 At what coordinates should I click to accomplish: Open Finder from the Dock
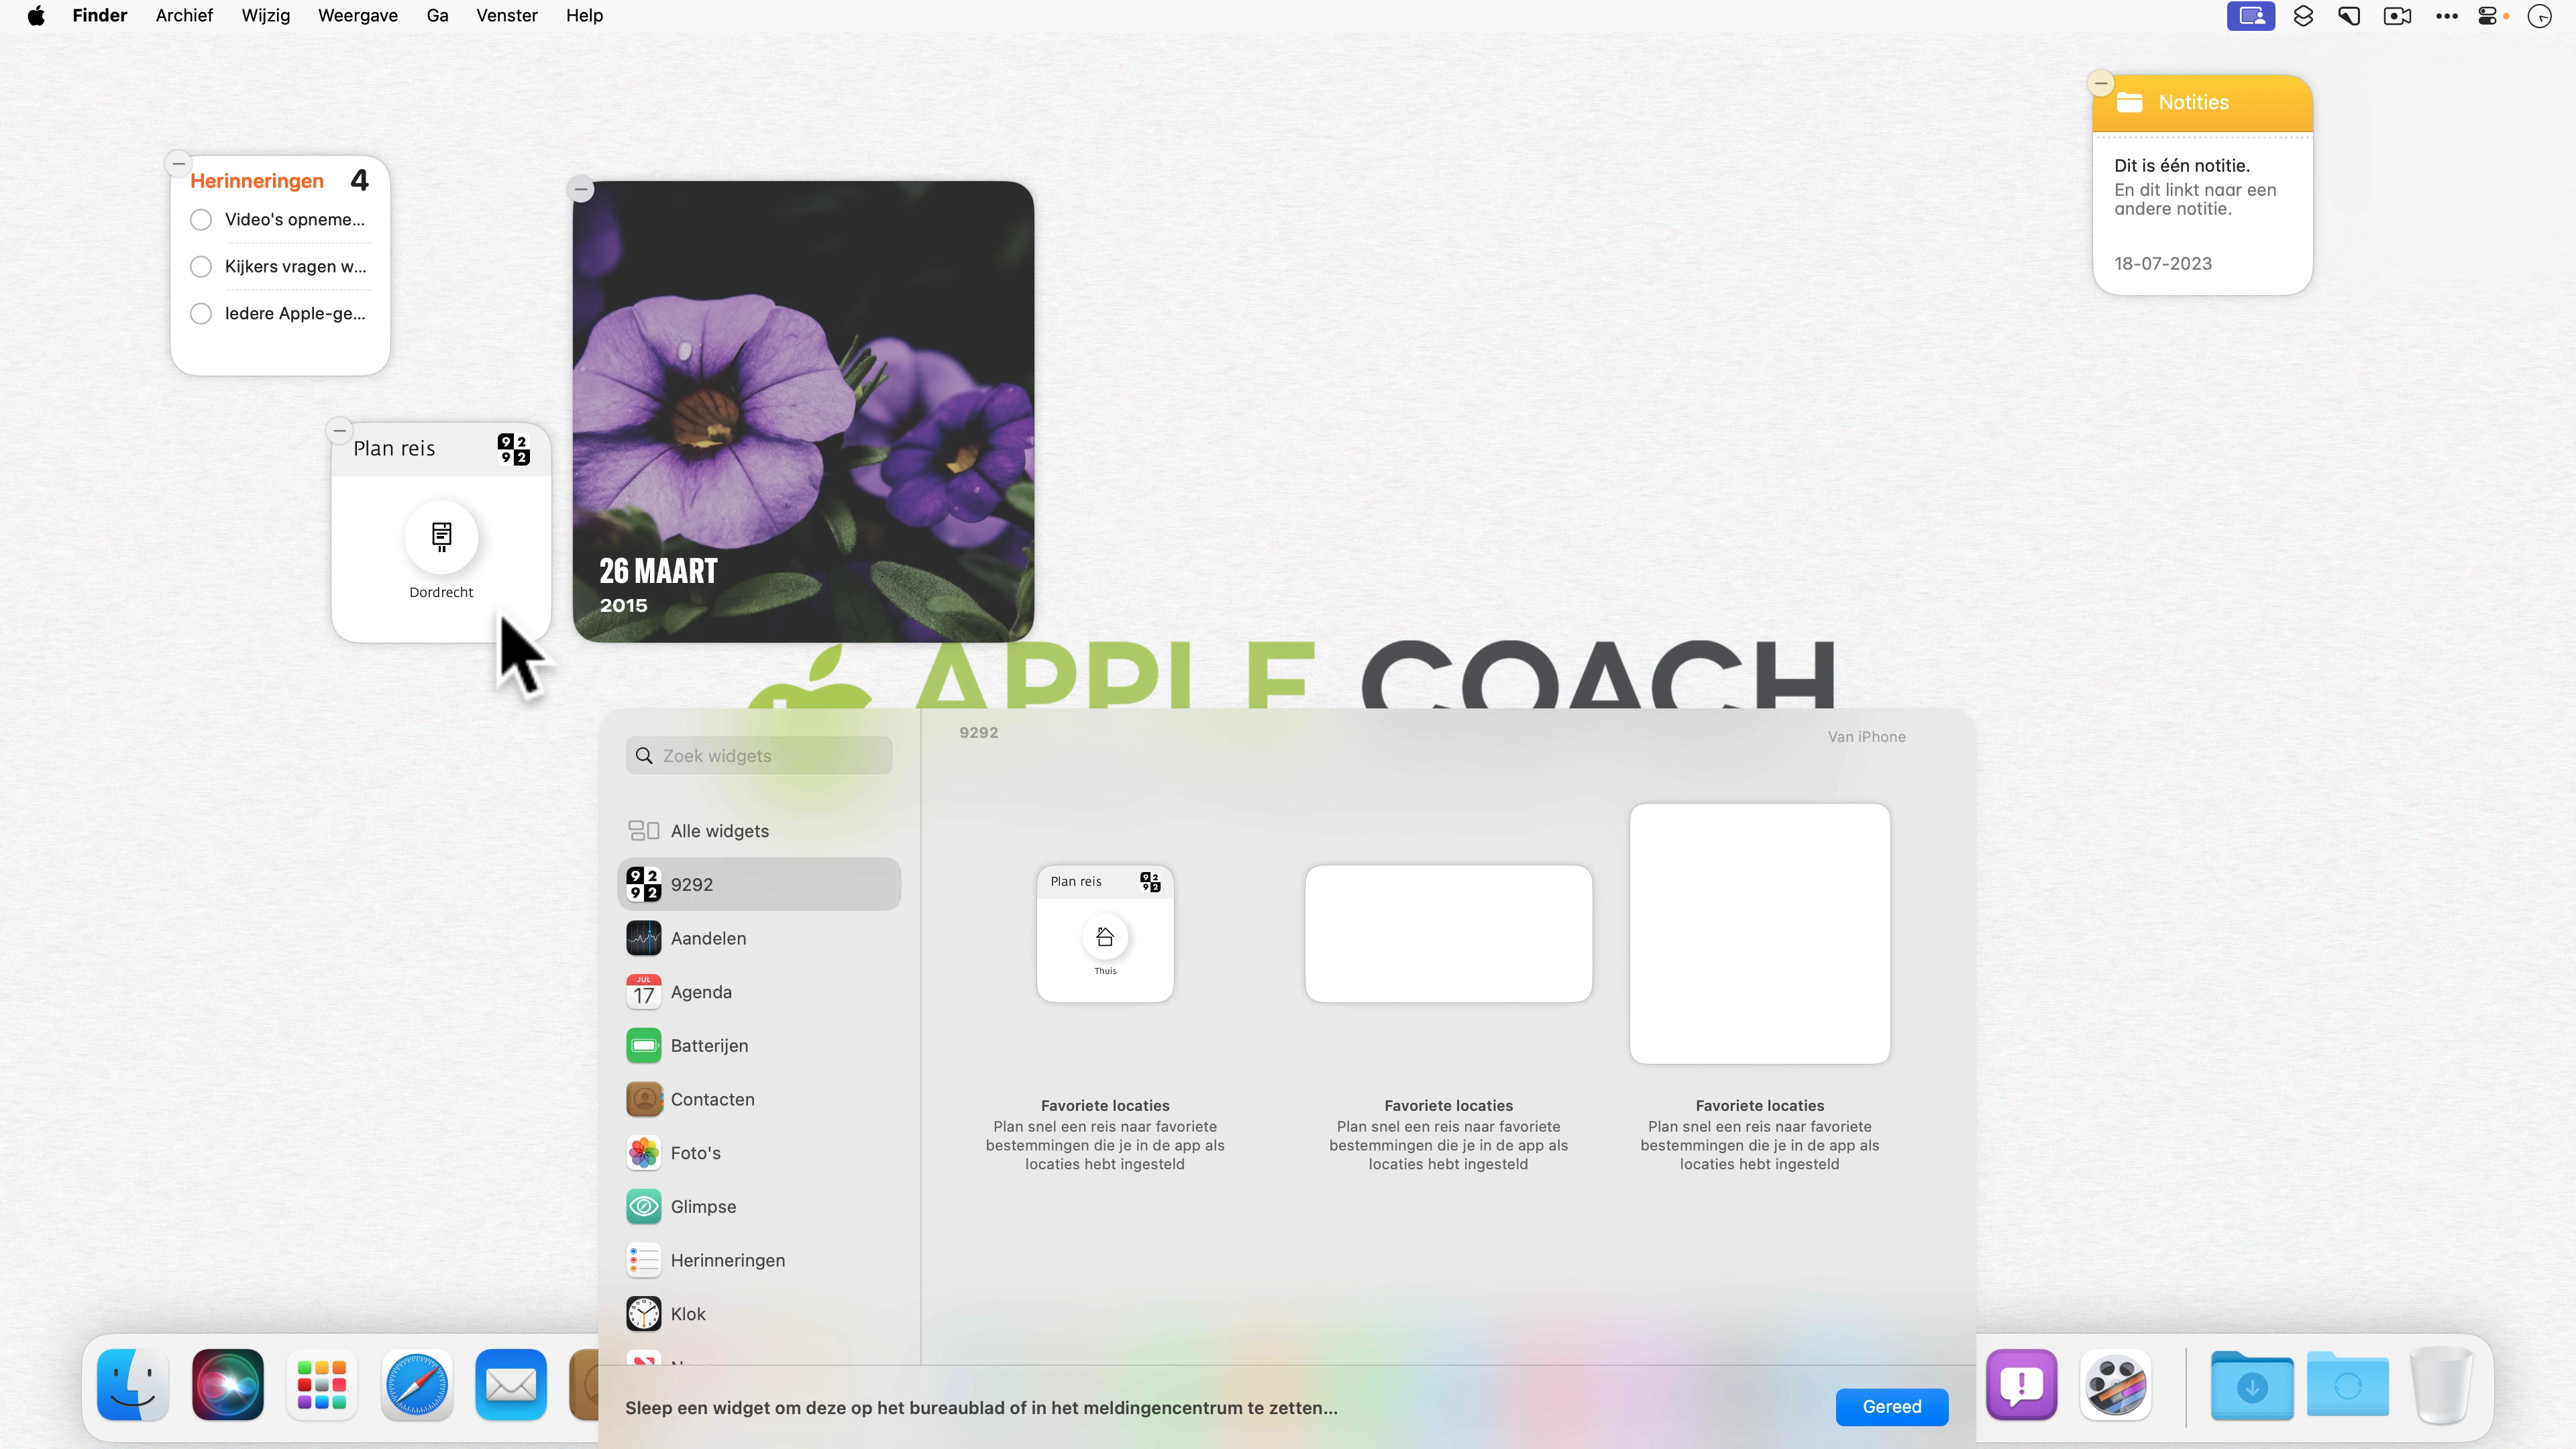(x=133, y=1385)
